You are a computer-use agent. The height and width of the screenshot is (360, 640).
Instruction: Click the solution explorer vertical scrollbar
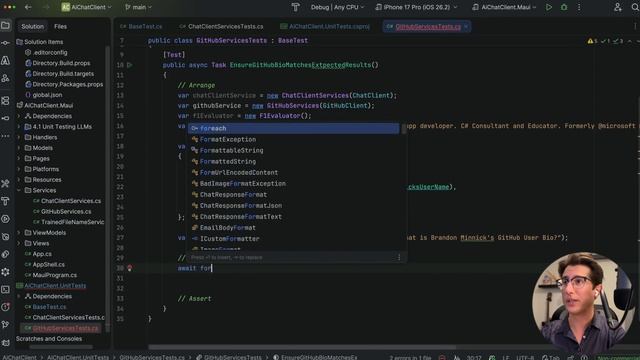108,188
